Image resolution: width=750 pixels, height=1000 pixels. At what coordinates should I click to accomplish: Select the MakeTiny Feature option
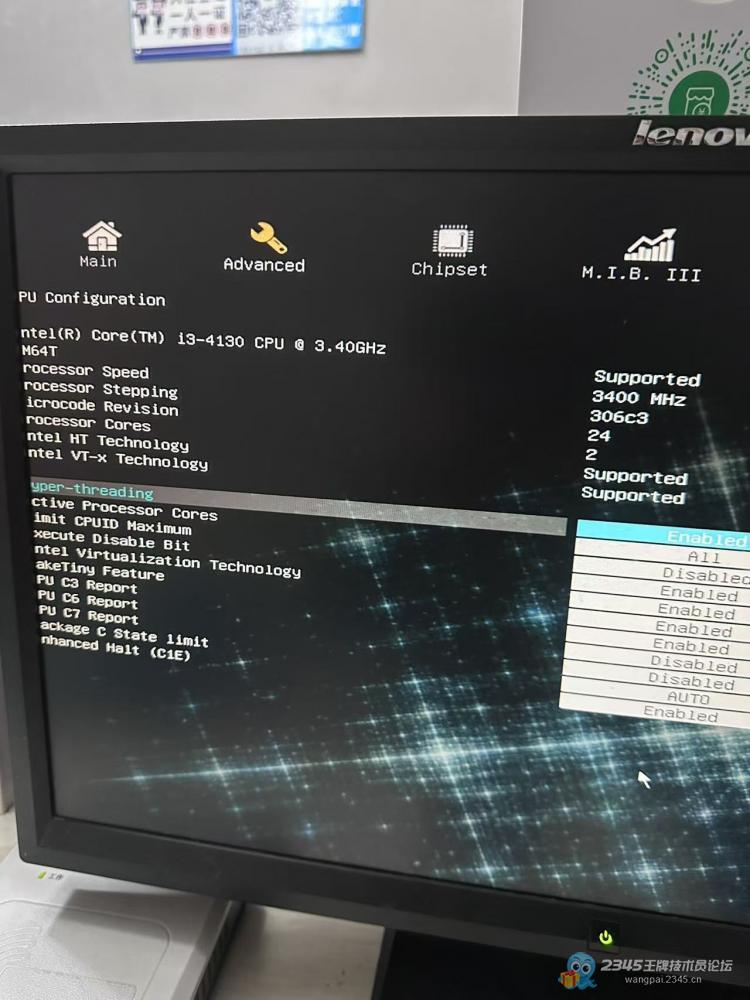(98, 571)
